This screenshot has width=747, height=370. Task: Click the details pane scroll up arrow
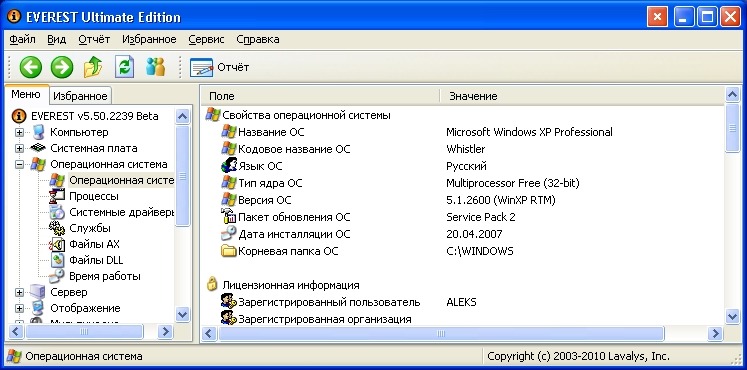tap(732, 95)
